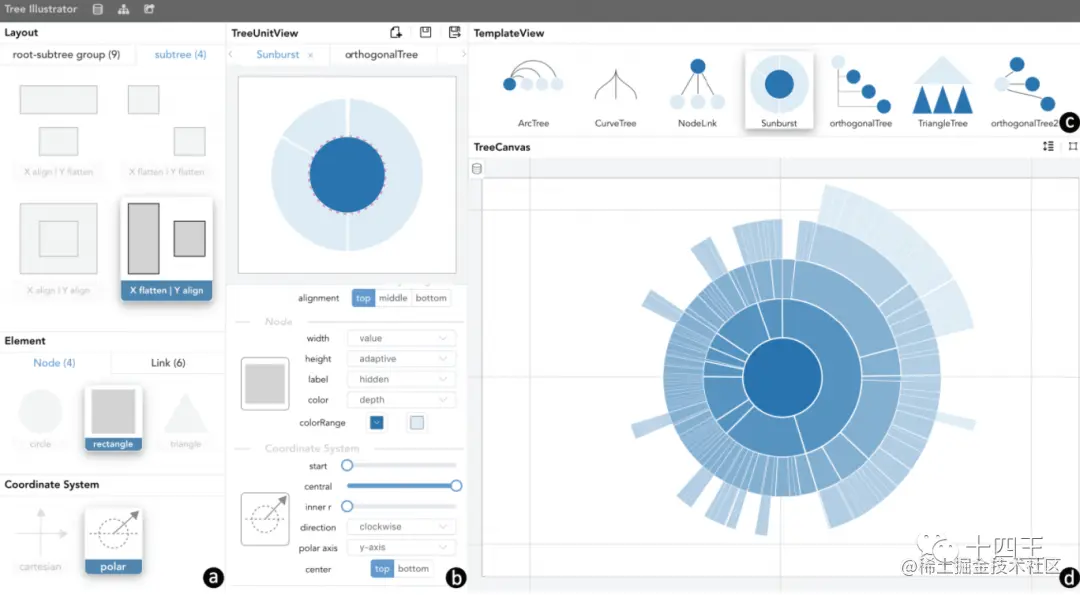Image resolution: width=1080 pixels, height=595 pixels.
Task: Select the cartesian coordinate system
Action: (41, 540)
